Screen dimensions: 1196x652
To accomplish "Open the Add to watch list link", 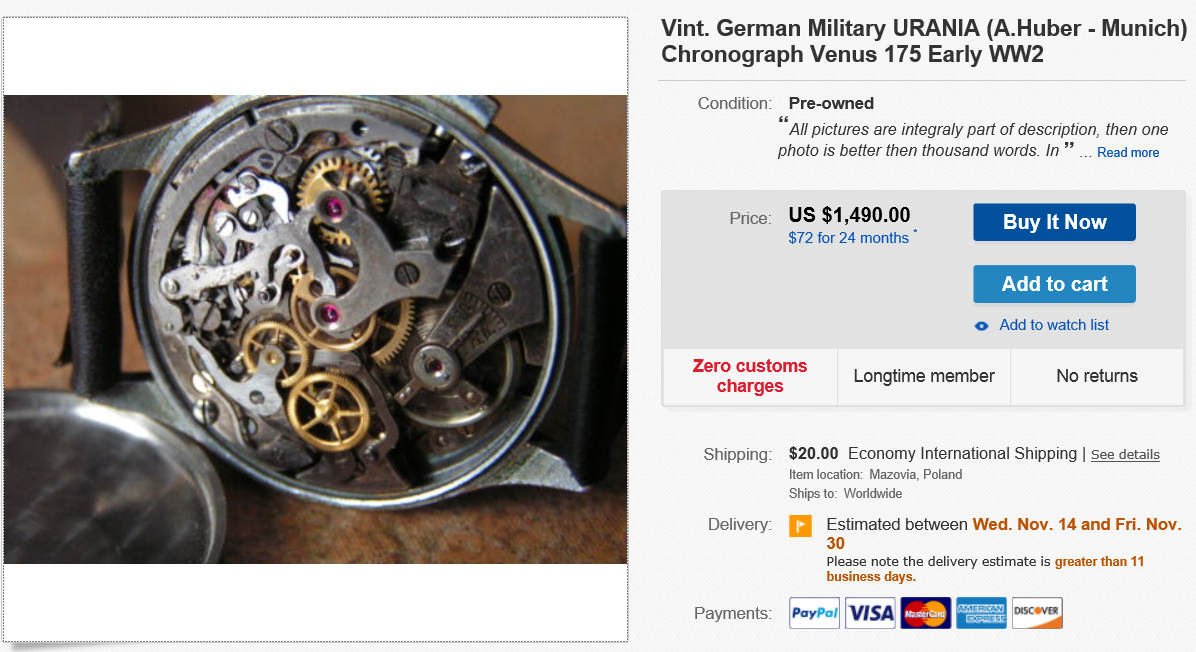I will [1053, 325].
